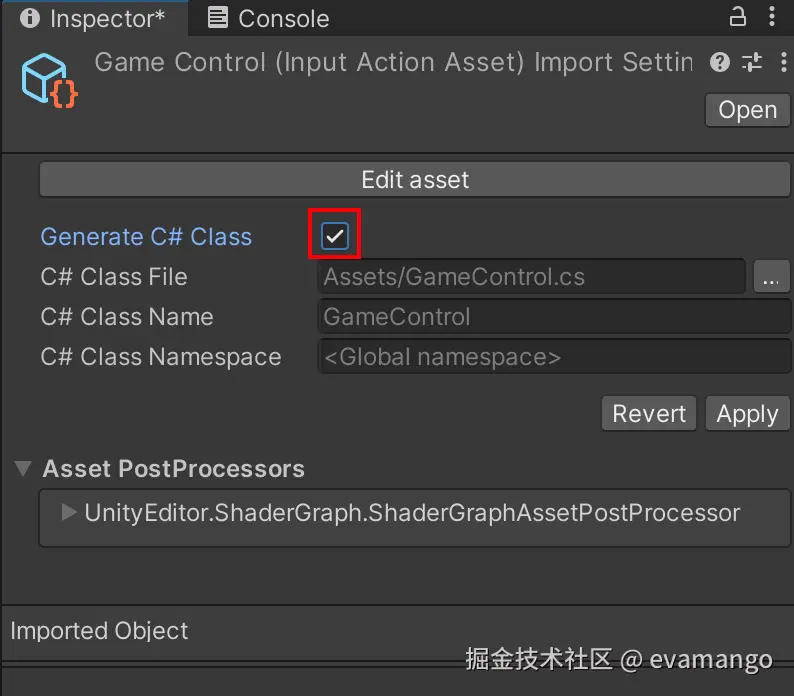794x696 pixels.
Task: Toggle the Generate C# Class checkbox
Action: tap(334, 236)
